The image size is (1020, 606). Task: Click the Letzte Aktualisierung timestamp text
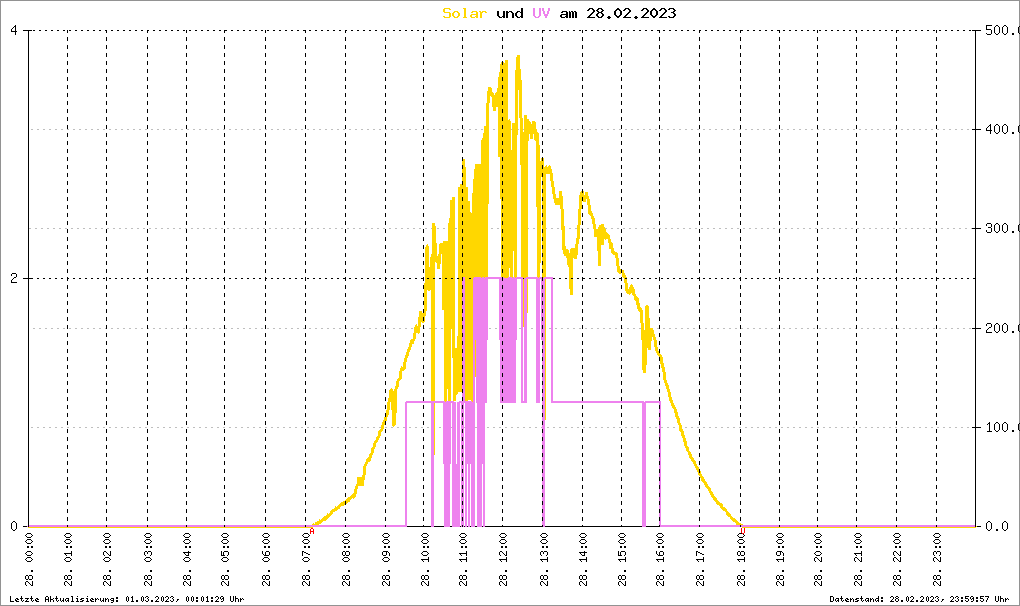coord(127,599)
